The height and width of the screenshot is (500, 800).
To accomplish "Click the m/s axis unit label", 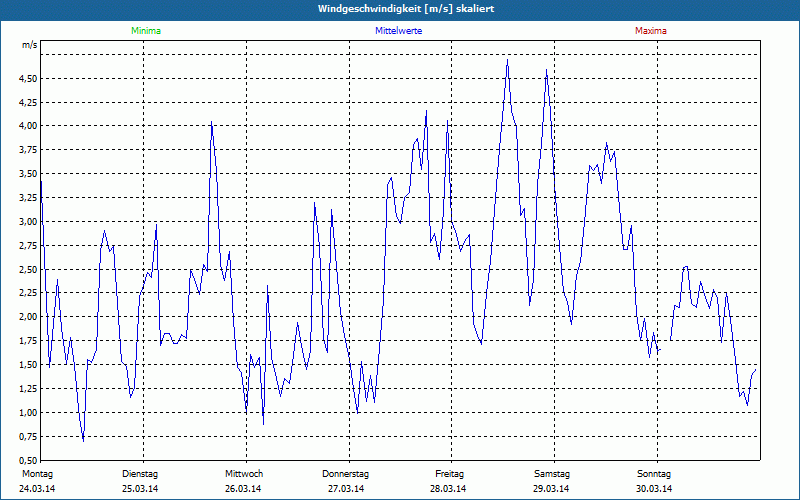I will tap(30, 45).
